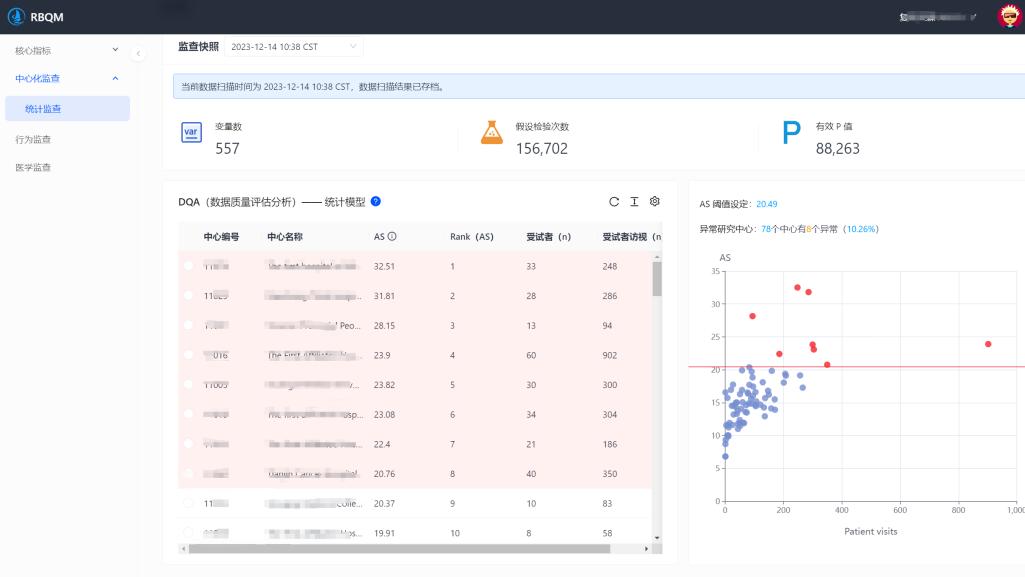The height and width of the screenshot is (577, 1025).
Task: Click the vertical table scrollbar thumb
Action: click(657, 279)
